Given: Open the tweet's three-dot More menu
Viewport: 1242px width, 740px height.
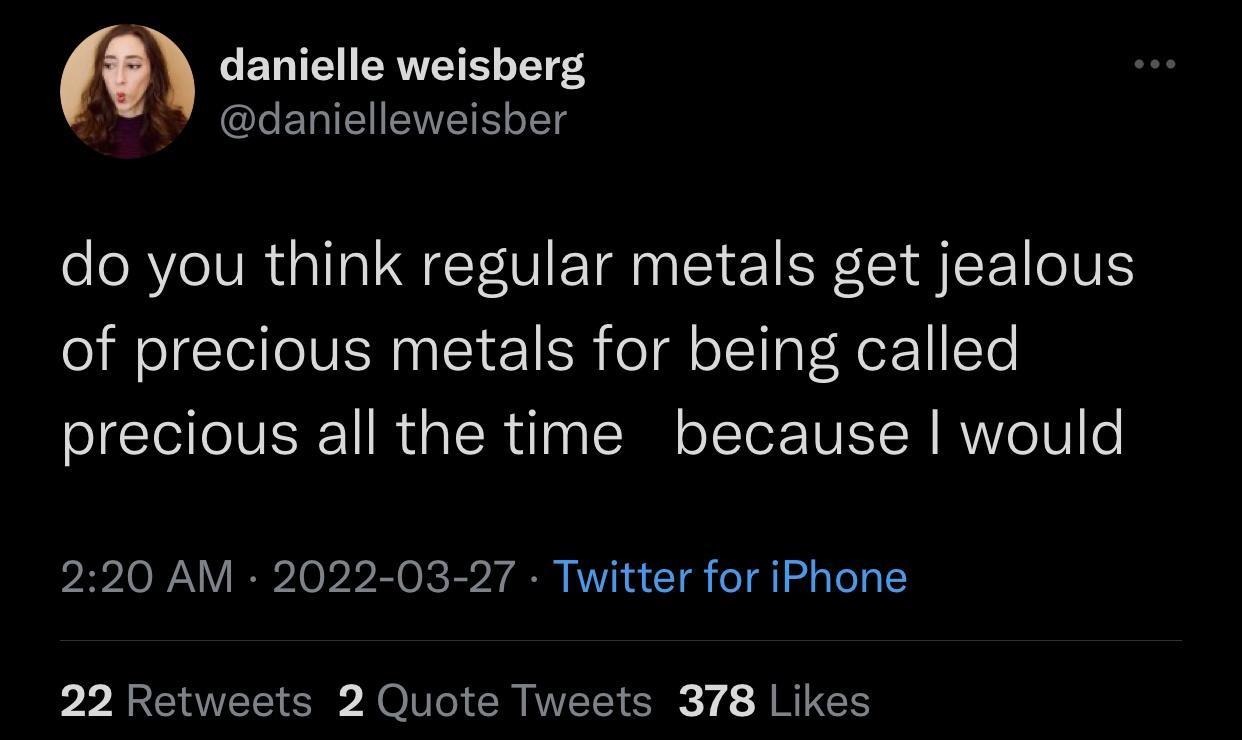Looking at the screenshot, I should click(x=1155, y=65).
